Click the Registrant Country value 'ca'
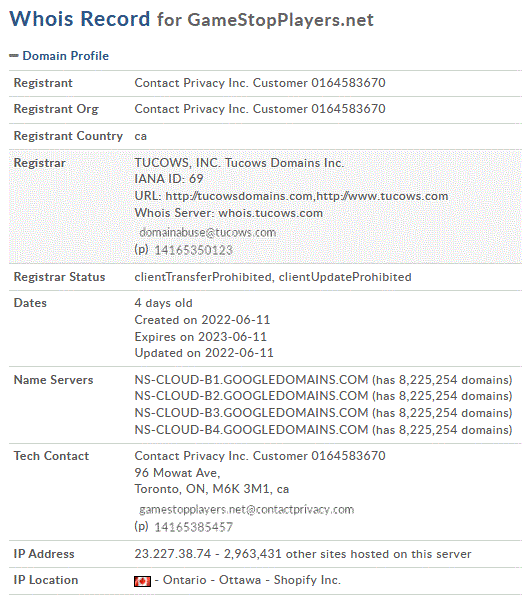Viewport: 522px width, 595px height. tap(141, 136)
